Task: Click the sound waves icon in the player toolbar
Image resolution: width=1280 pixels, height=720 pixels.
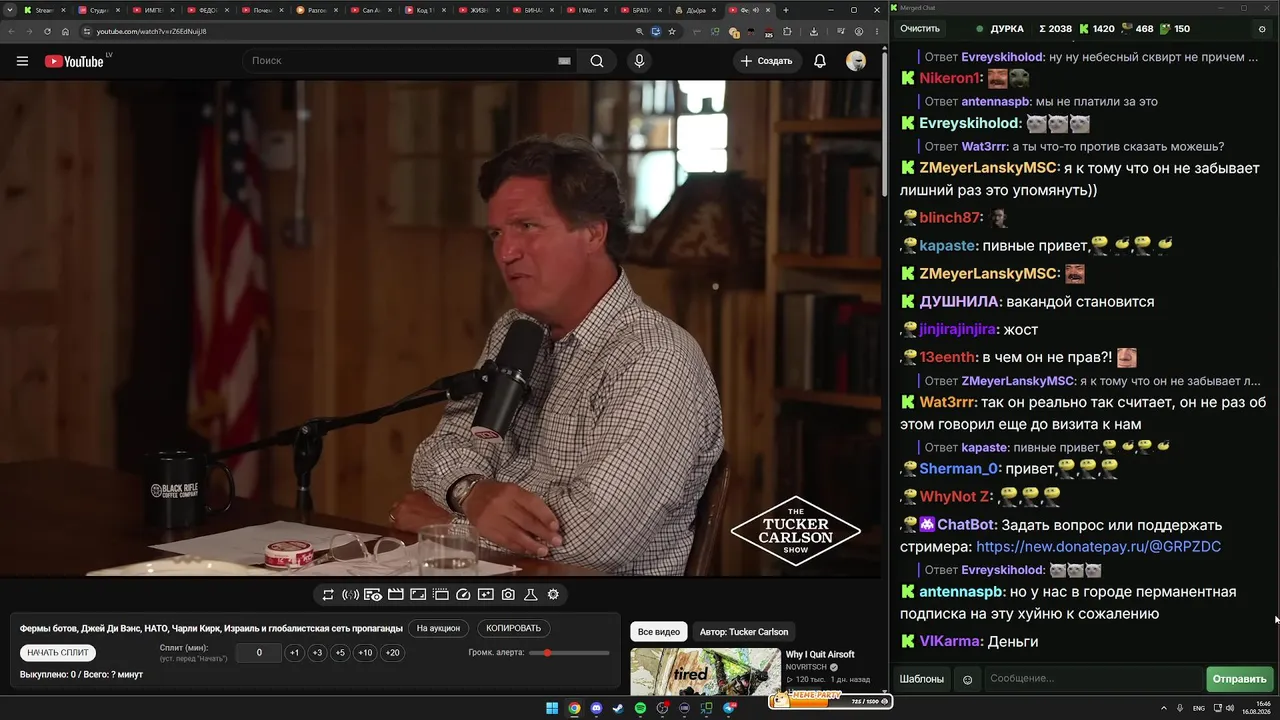Action: point(350,595)
